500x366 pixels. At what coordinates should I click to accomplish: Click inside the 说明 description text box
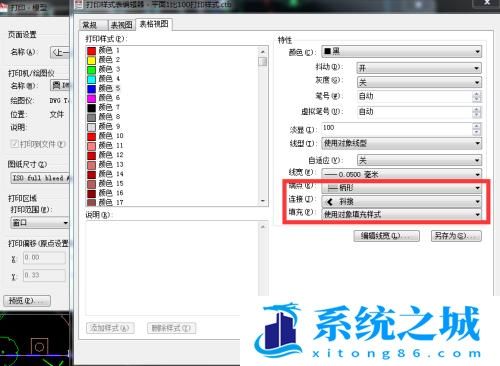click(172, 268)
